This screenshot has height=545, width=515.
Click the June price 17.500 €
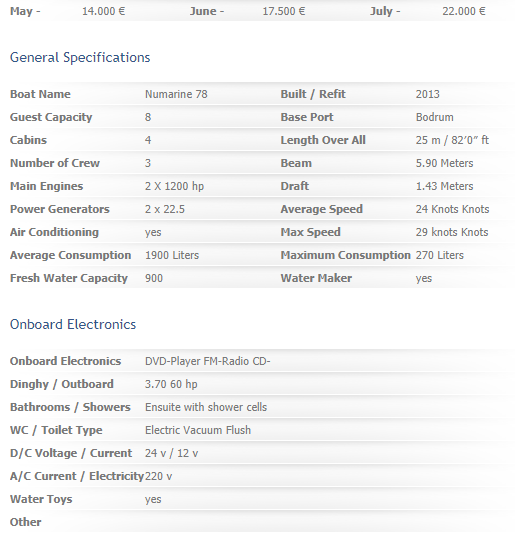284,11
